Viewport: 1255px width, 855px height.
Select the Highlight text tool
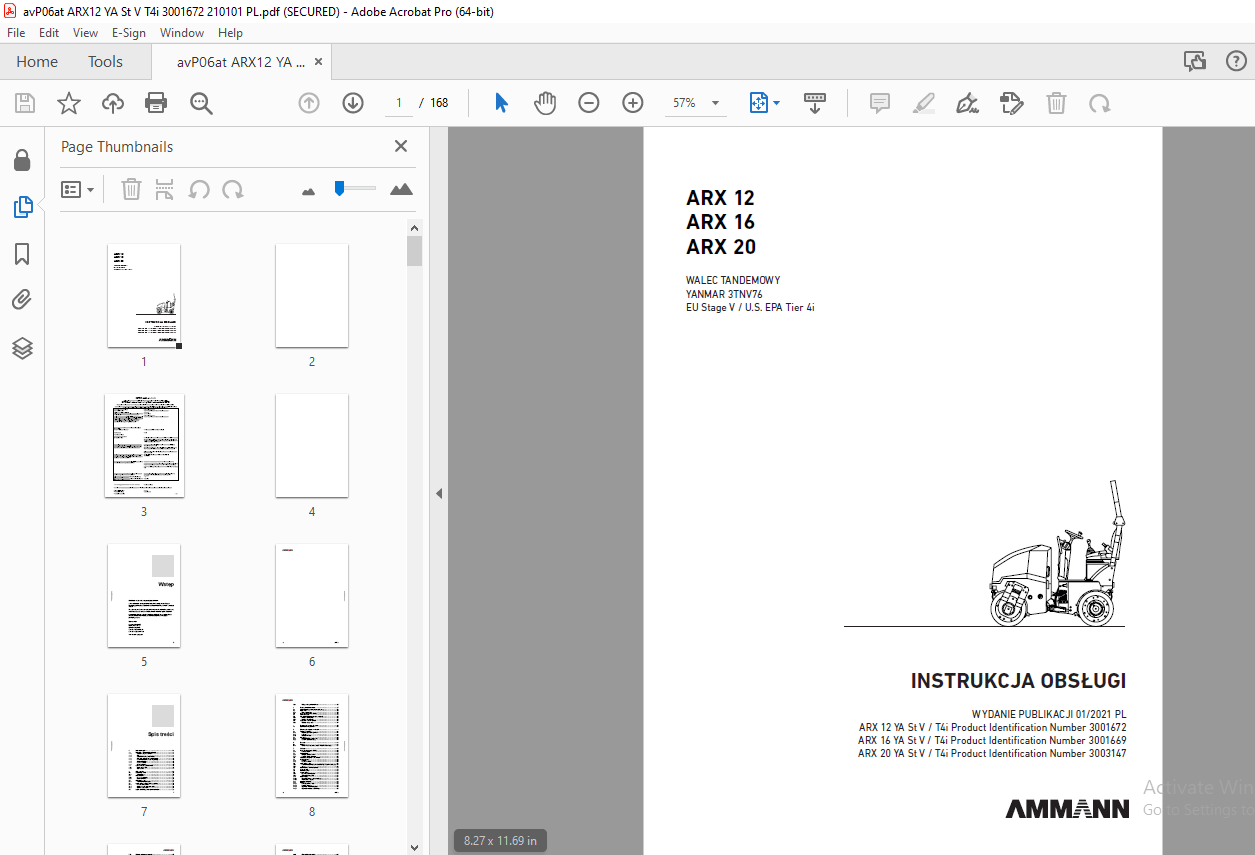pyautogui.click(x=924, y=103)
